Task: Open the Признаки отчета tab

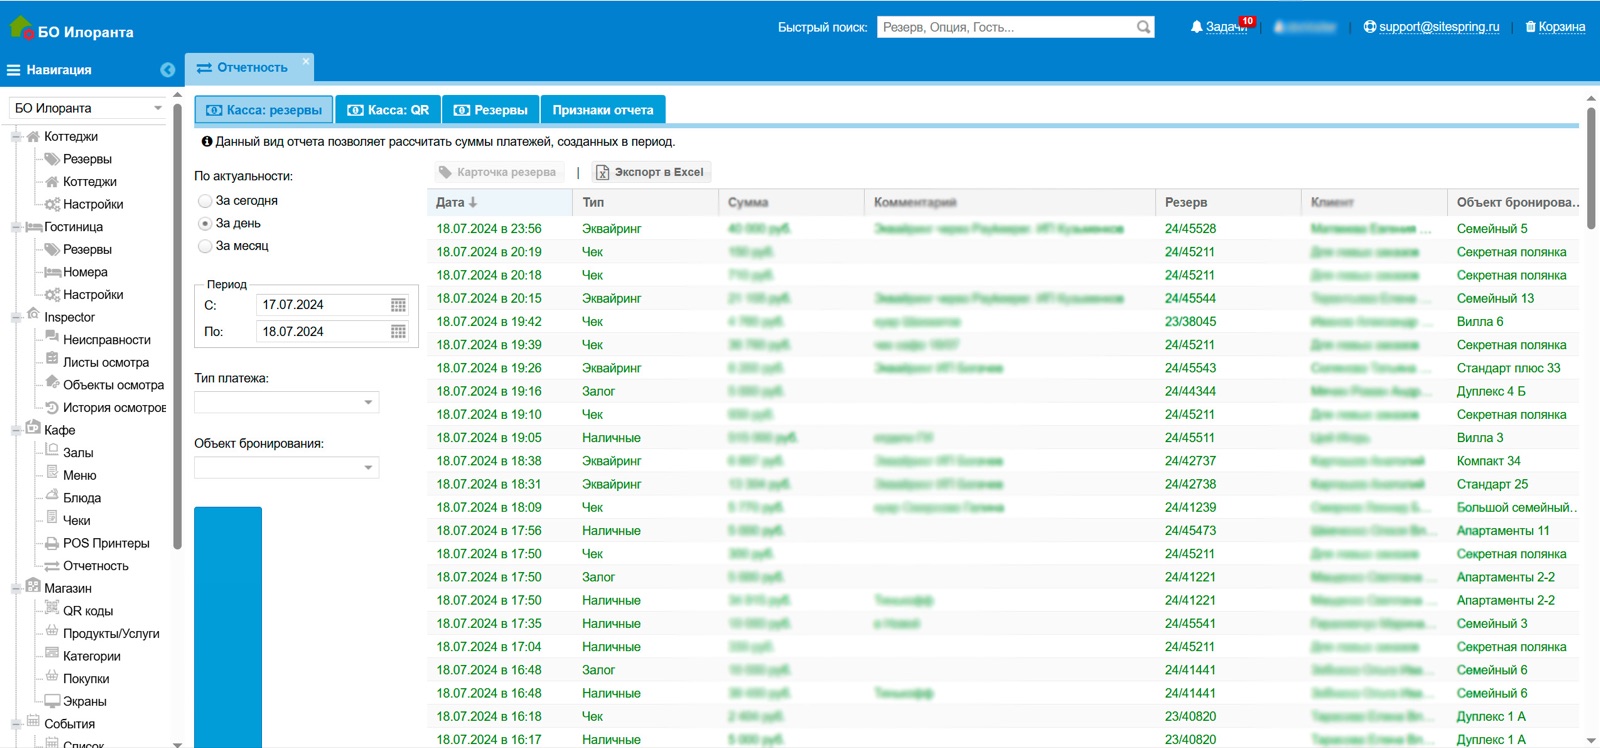Action: pyautogui.click(x=603, y=110)
